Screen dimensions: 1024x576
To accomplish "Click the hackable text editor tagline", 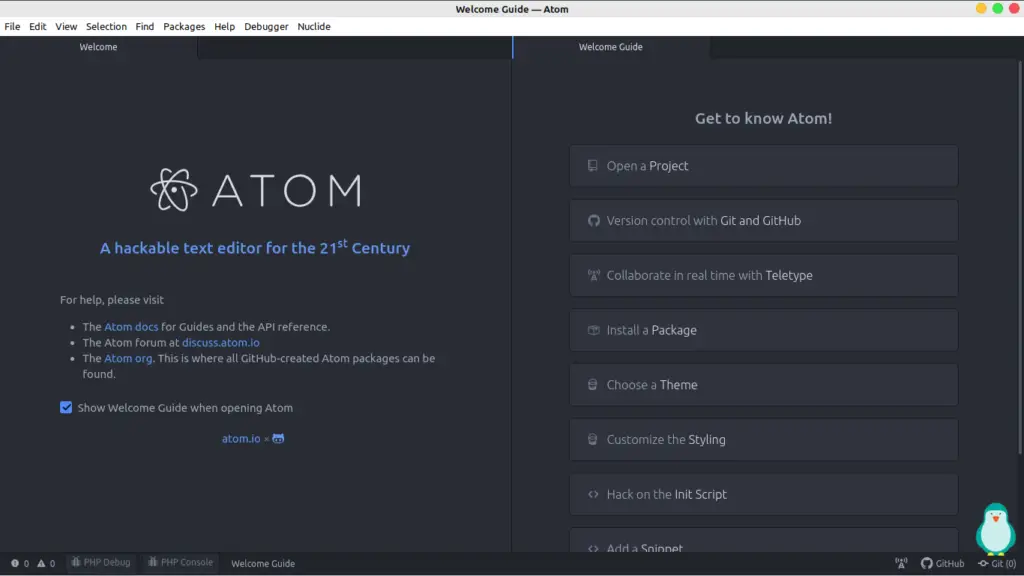I will pos(255,248).
